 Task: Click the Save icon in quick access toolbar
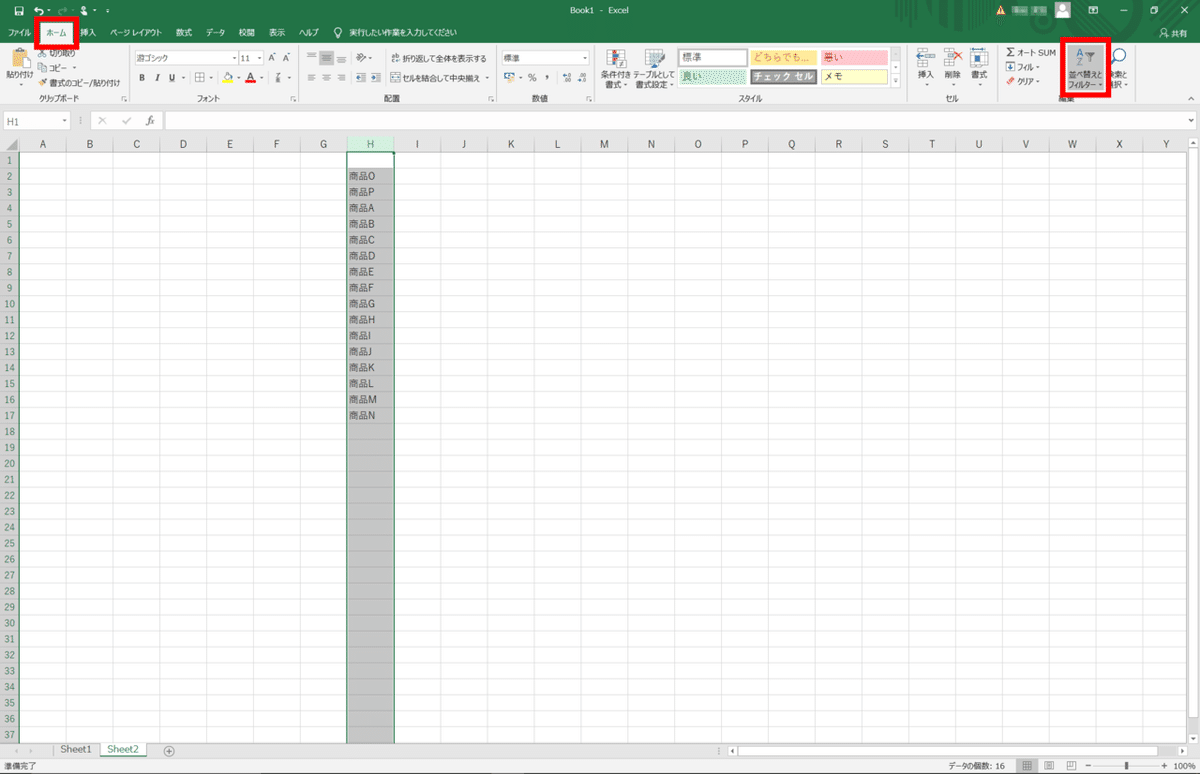[x=18, y=10]
